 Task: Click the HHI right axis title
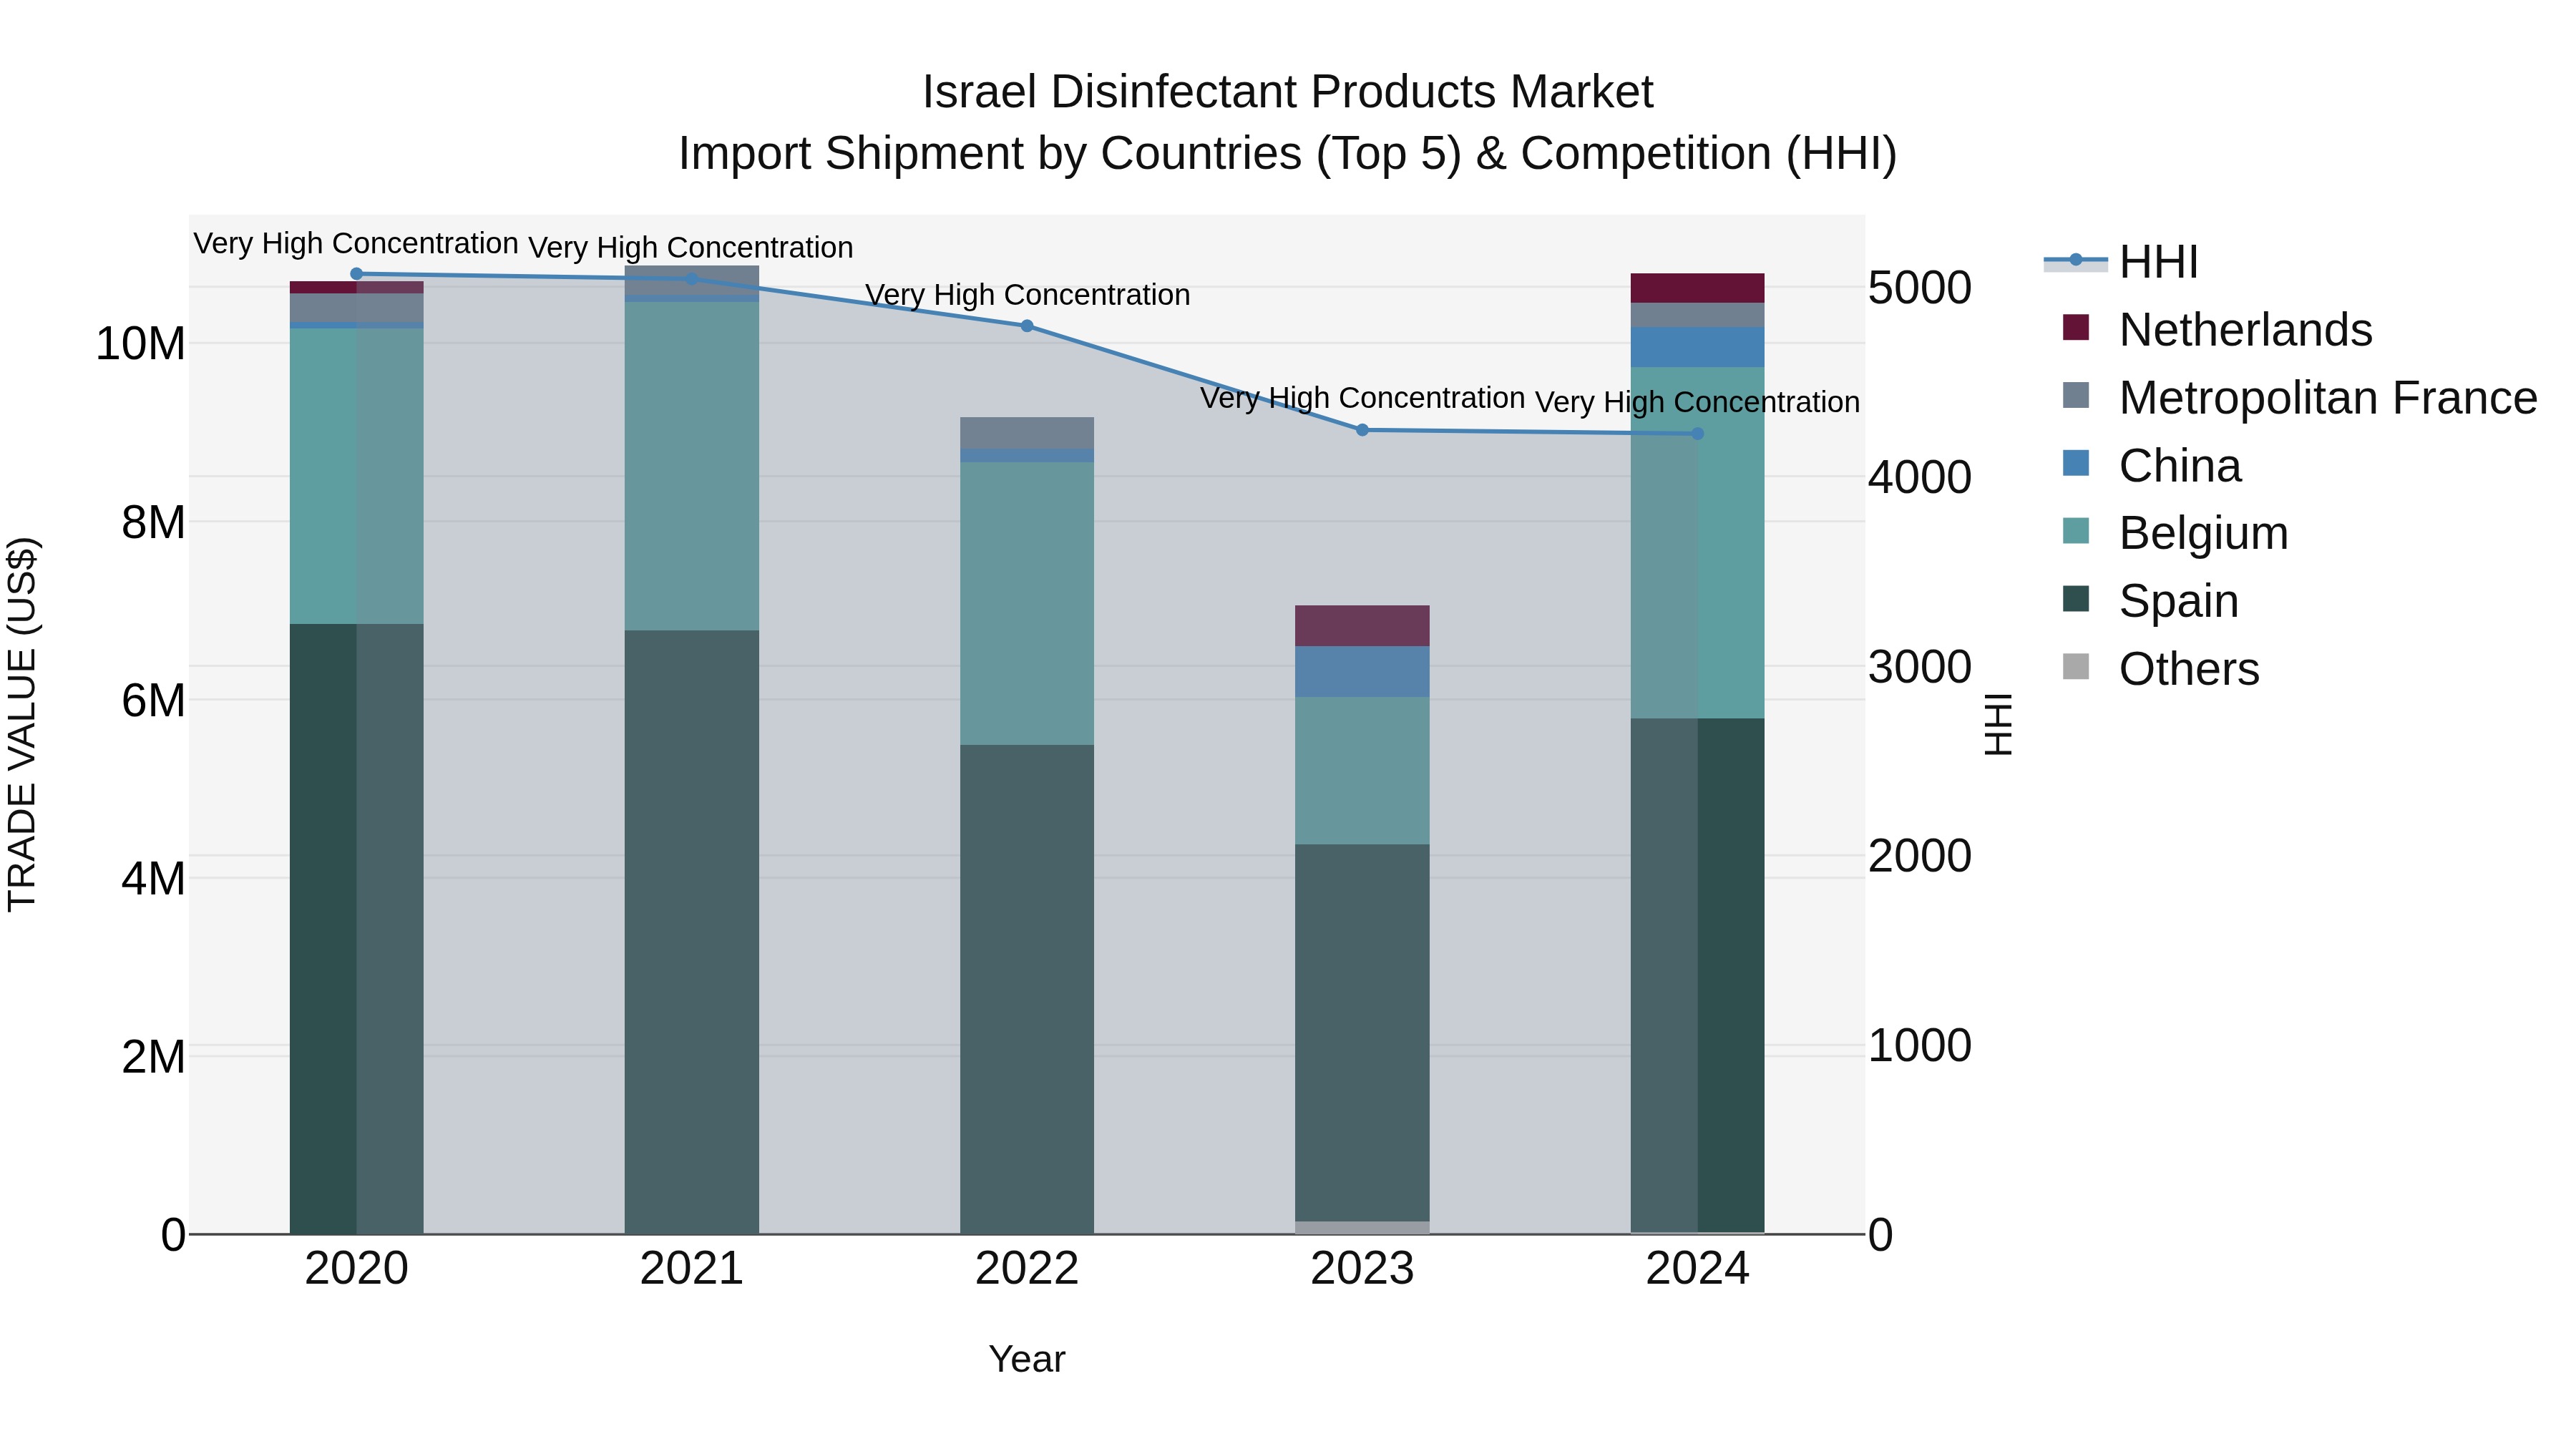1998,724
